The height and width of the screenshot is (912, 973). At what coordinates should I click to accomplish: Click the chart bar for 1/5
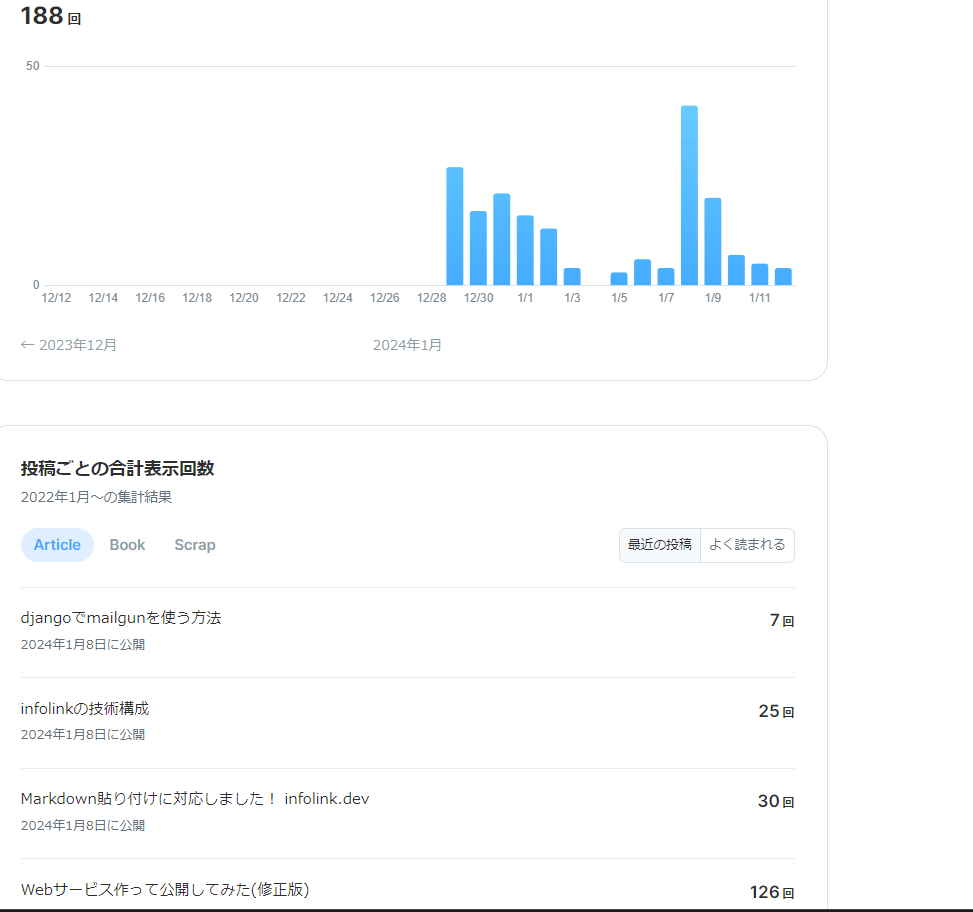click(x=619, y=279)
